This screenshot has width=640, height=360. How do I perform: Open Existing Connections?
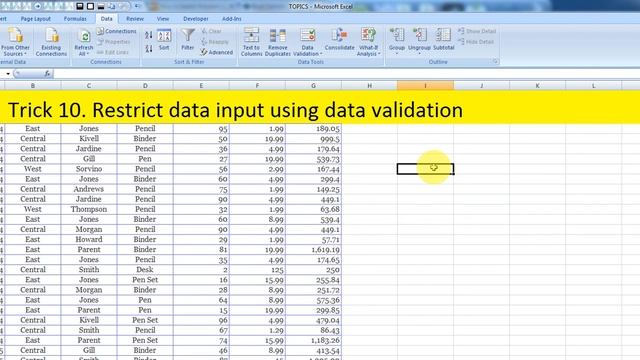(51, 42)
